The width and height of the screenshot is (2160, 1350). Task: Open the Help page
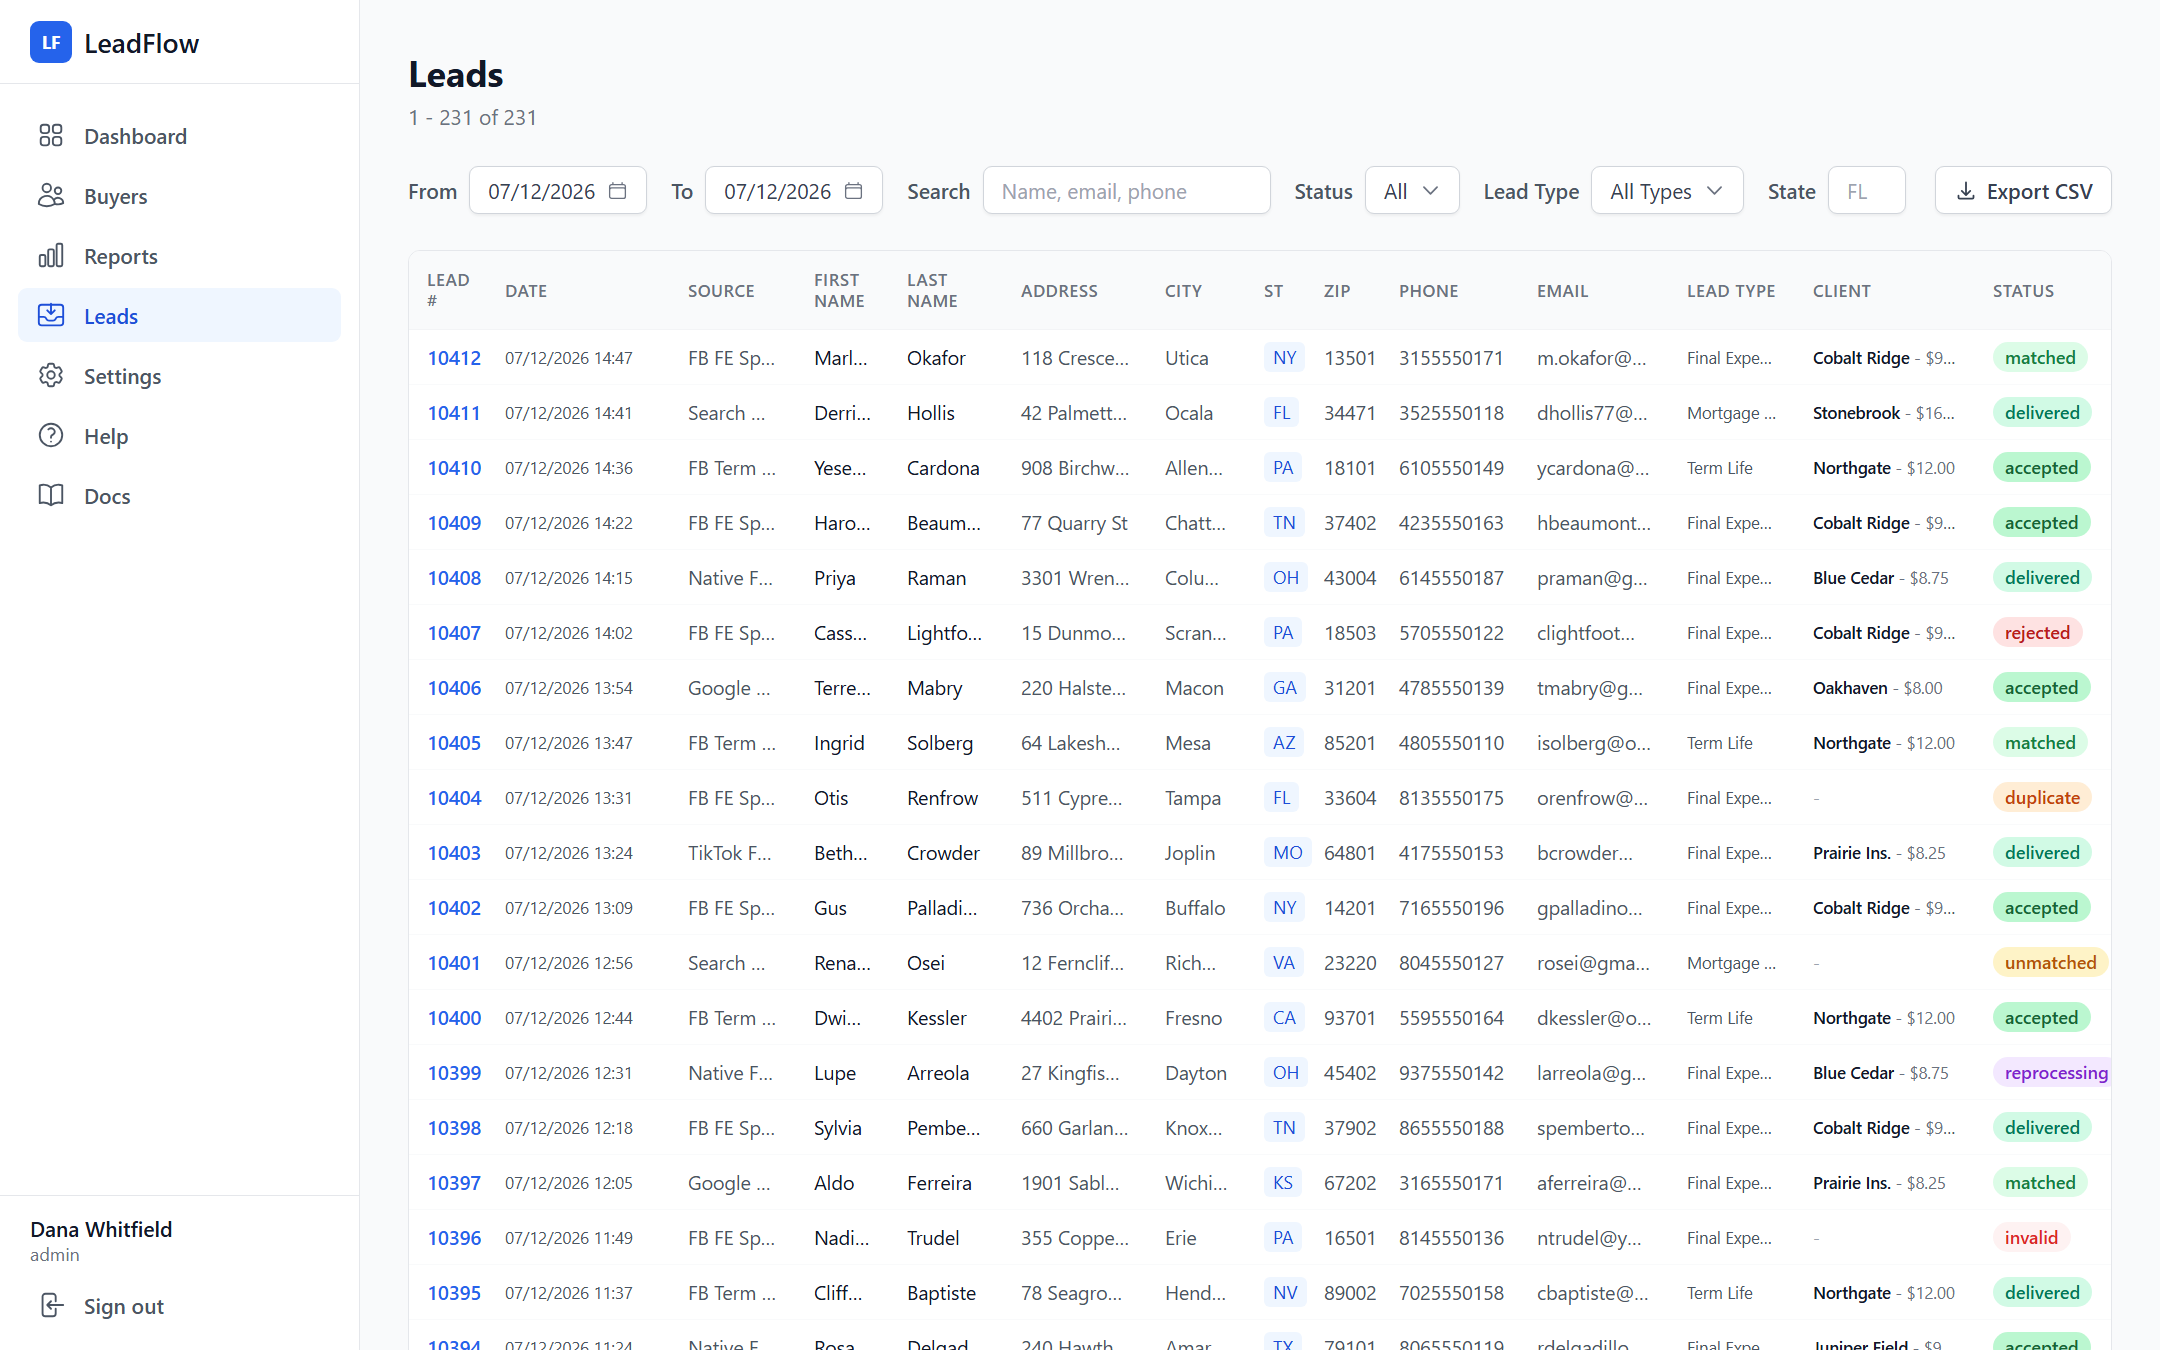pyautogui.click(x=180, y=435)
